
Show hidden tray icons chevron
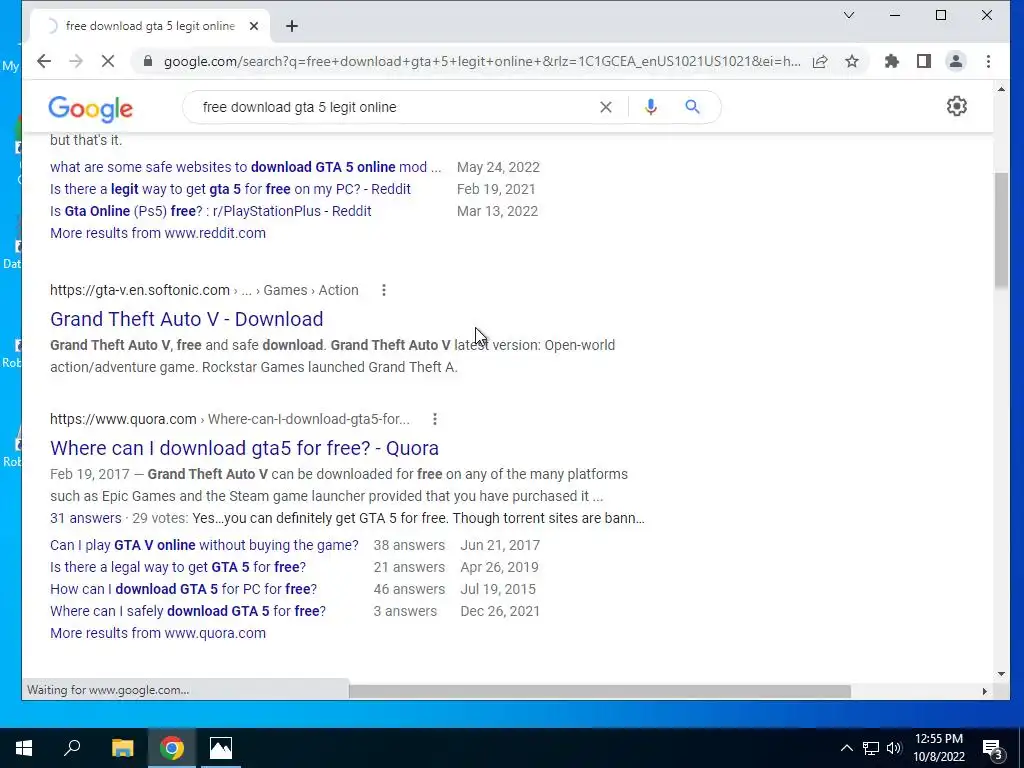tap(846, 748)
